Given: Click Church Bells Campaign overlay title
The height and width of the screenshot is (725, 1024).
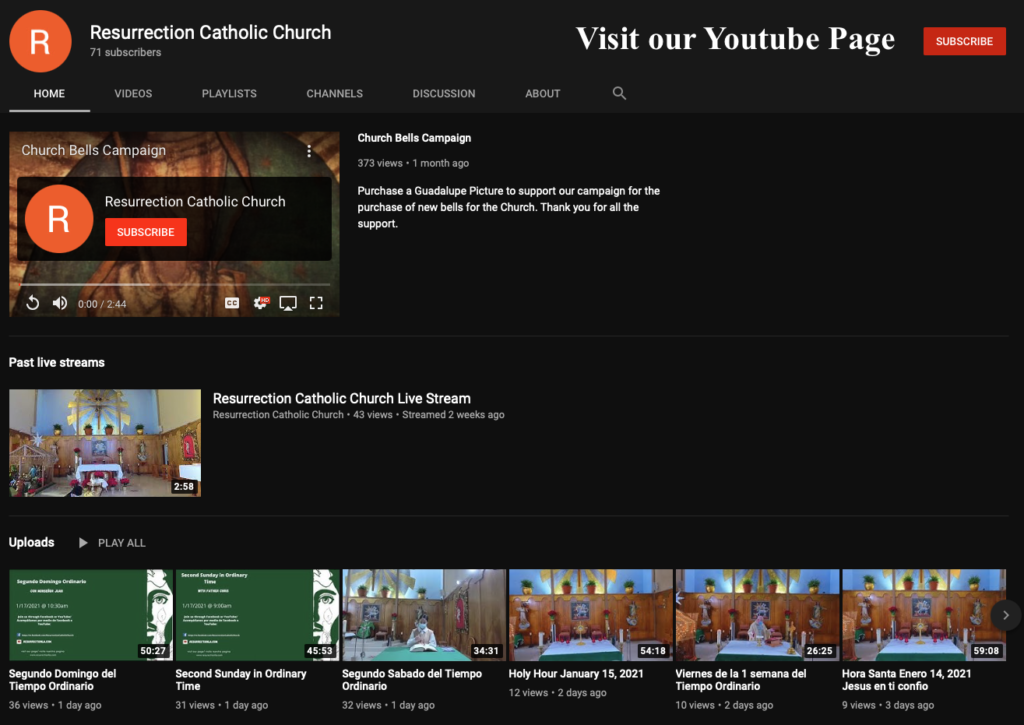Looking at the screenshot, I should tap(93, 150).
